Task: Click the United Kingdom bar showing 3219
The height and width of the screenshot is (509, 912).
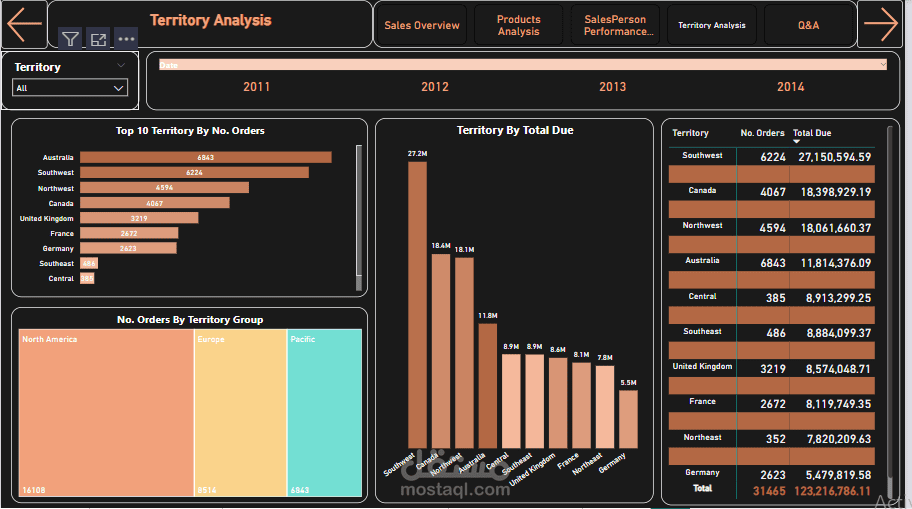Action: [x=139, y=218]
